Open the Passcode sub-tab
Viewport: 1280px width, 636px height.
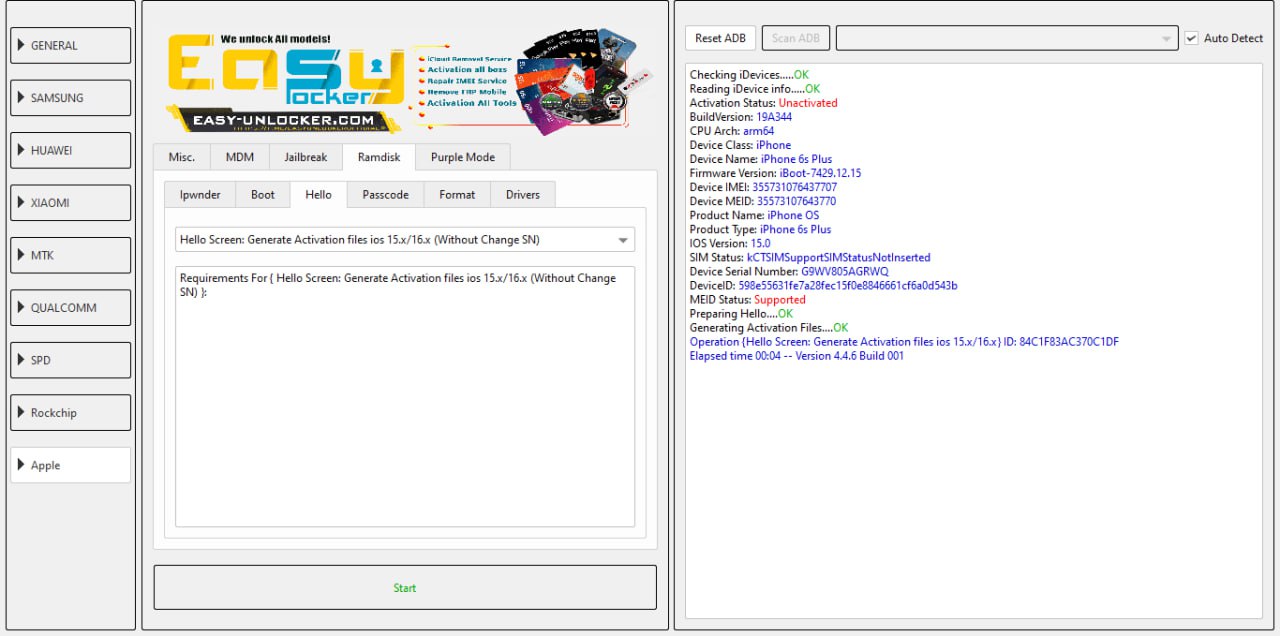click(x=386, y=194)
